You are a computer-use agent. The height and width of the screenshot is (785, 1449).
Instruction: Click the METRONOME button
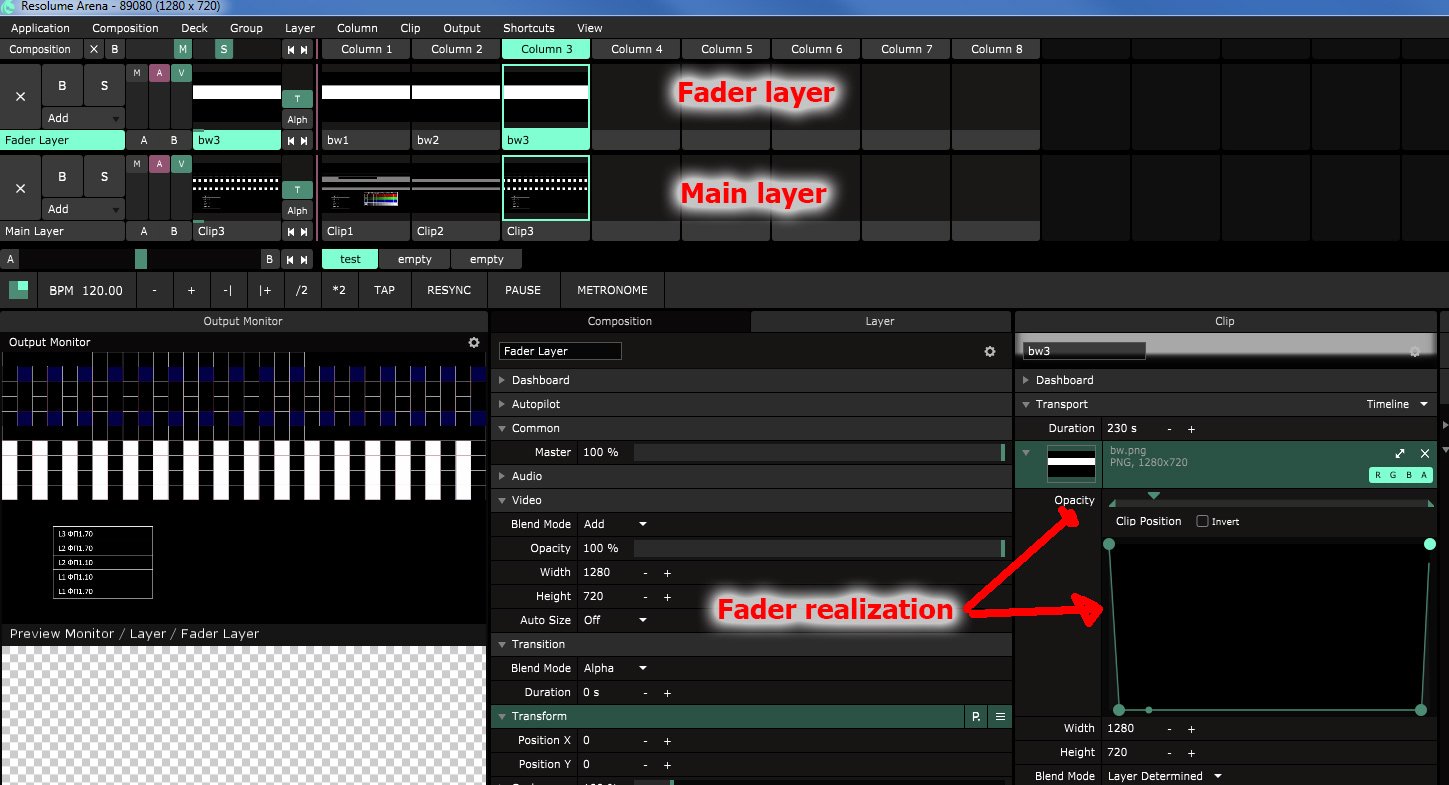[x=612, y=290]
